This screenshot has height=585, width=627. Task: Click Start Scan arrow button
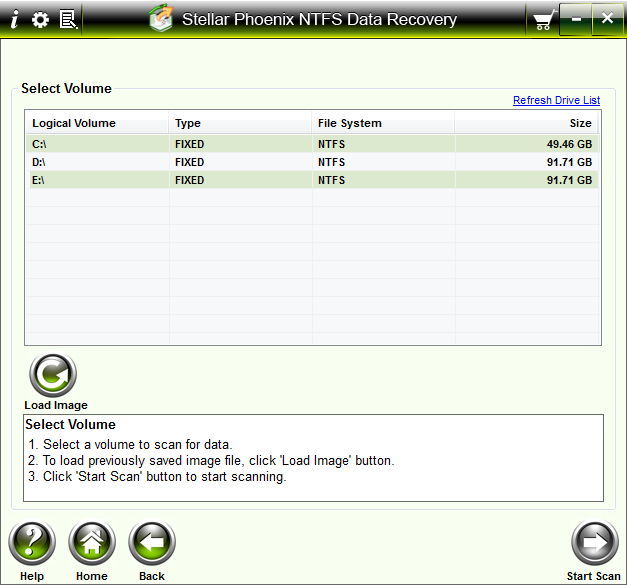(595, 543)
